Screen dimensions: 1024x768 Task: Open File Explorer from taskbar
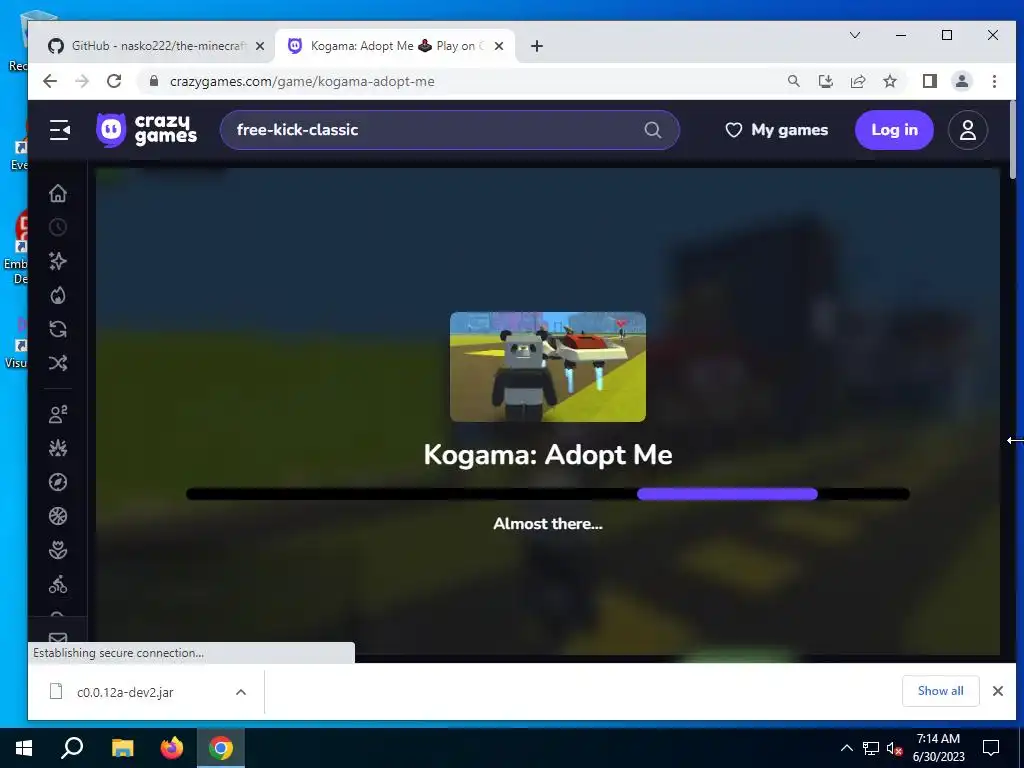tap(122, 748)
